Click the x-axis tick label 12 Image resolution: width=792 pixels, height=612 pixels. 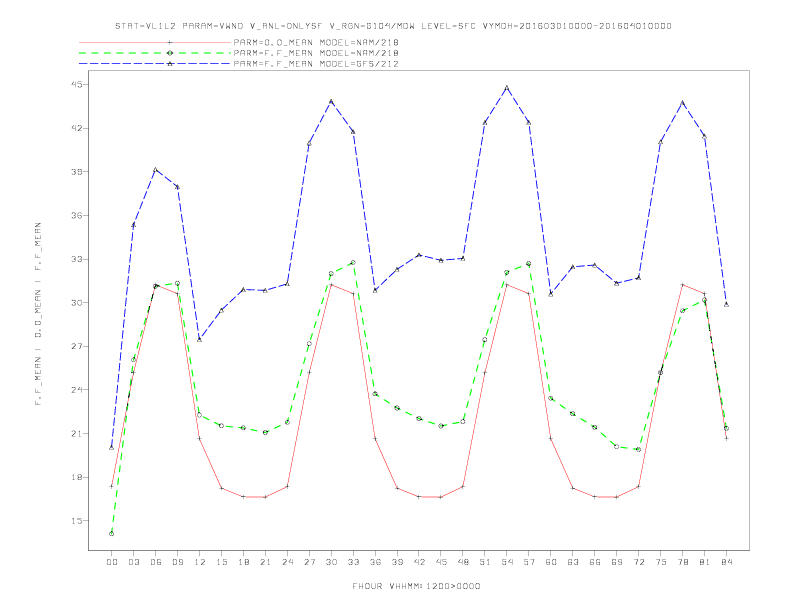(200, 562)
